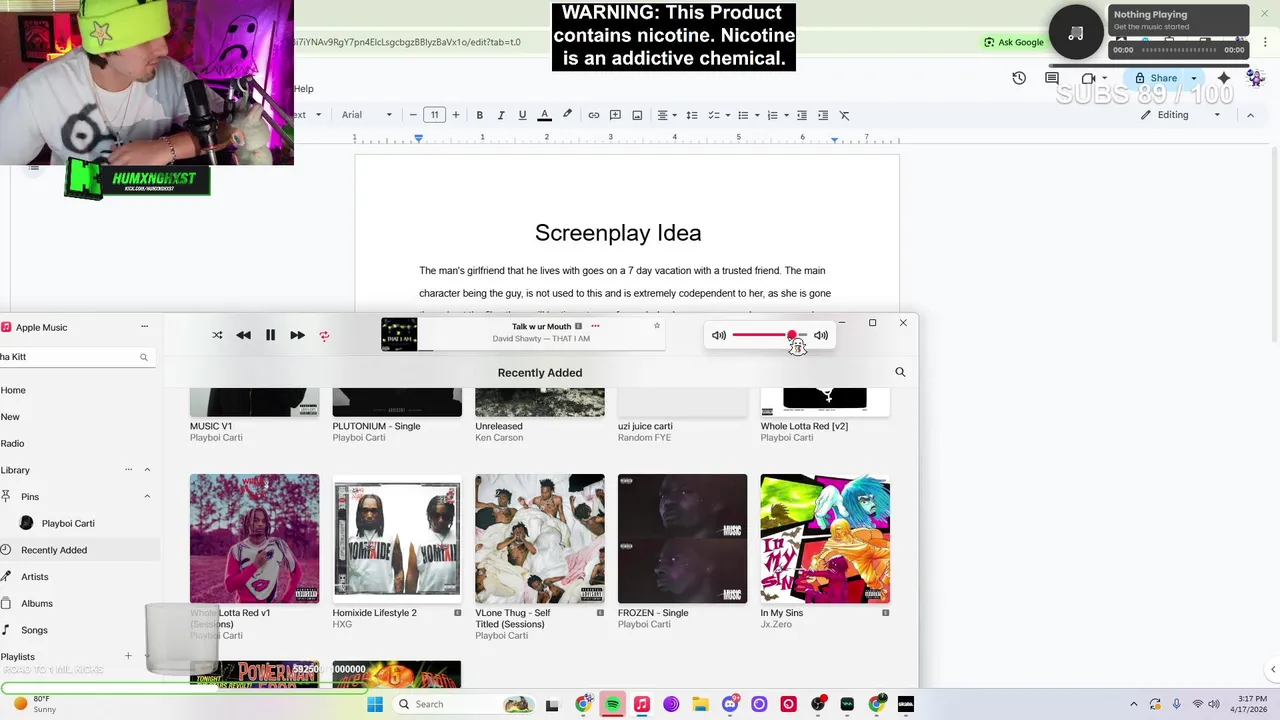The width and height of the screenshot is (1280, 720).
Task: Open Docs version history clock icon
Action: (x=1019, y=78)
